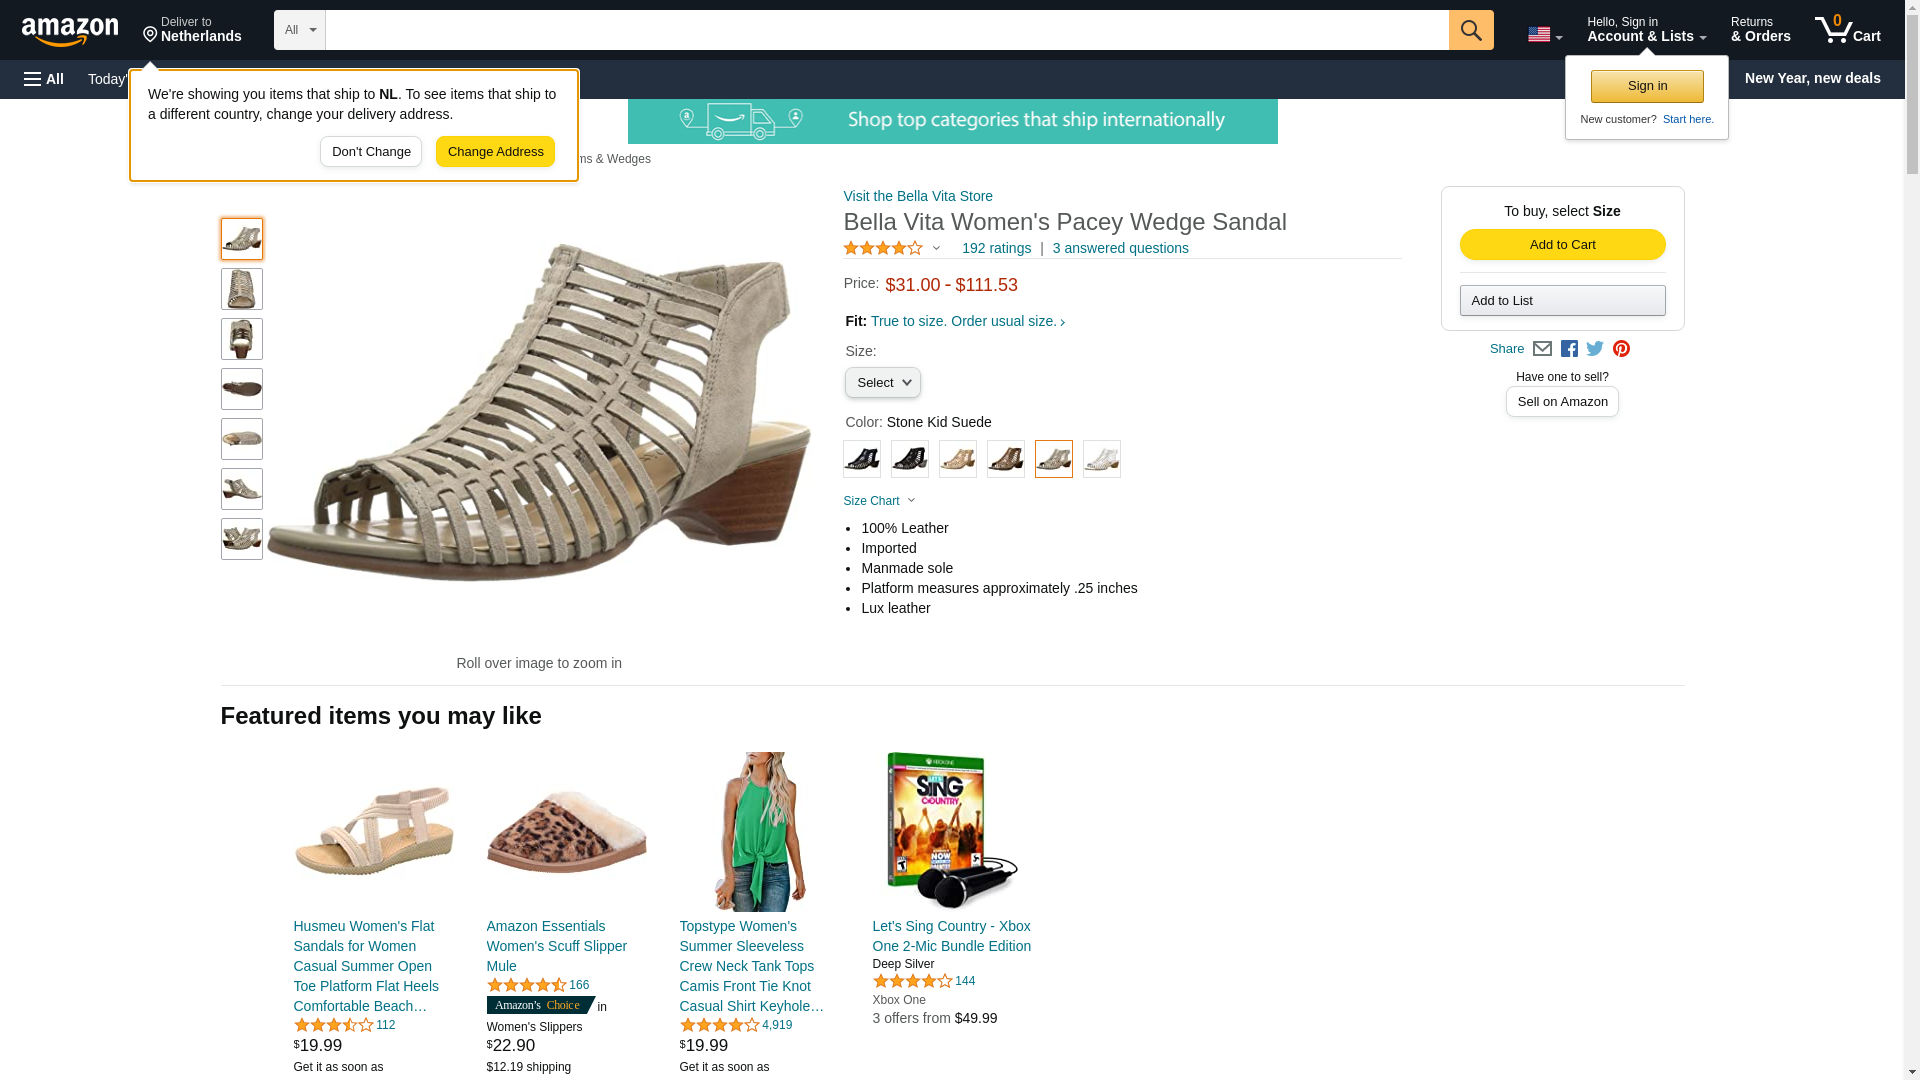Select the first black color swatch
Screen dimensions: 1920x1080
(861, 459)
